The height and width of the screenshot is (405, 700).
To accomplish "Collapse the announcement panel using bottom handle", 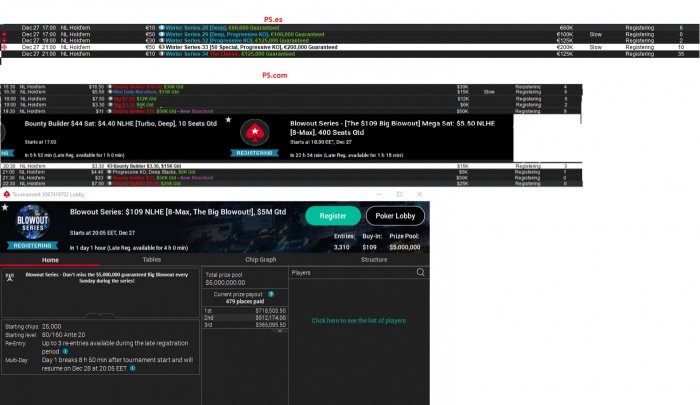I will [100, 315].
